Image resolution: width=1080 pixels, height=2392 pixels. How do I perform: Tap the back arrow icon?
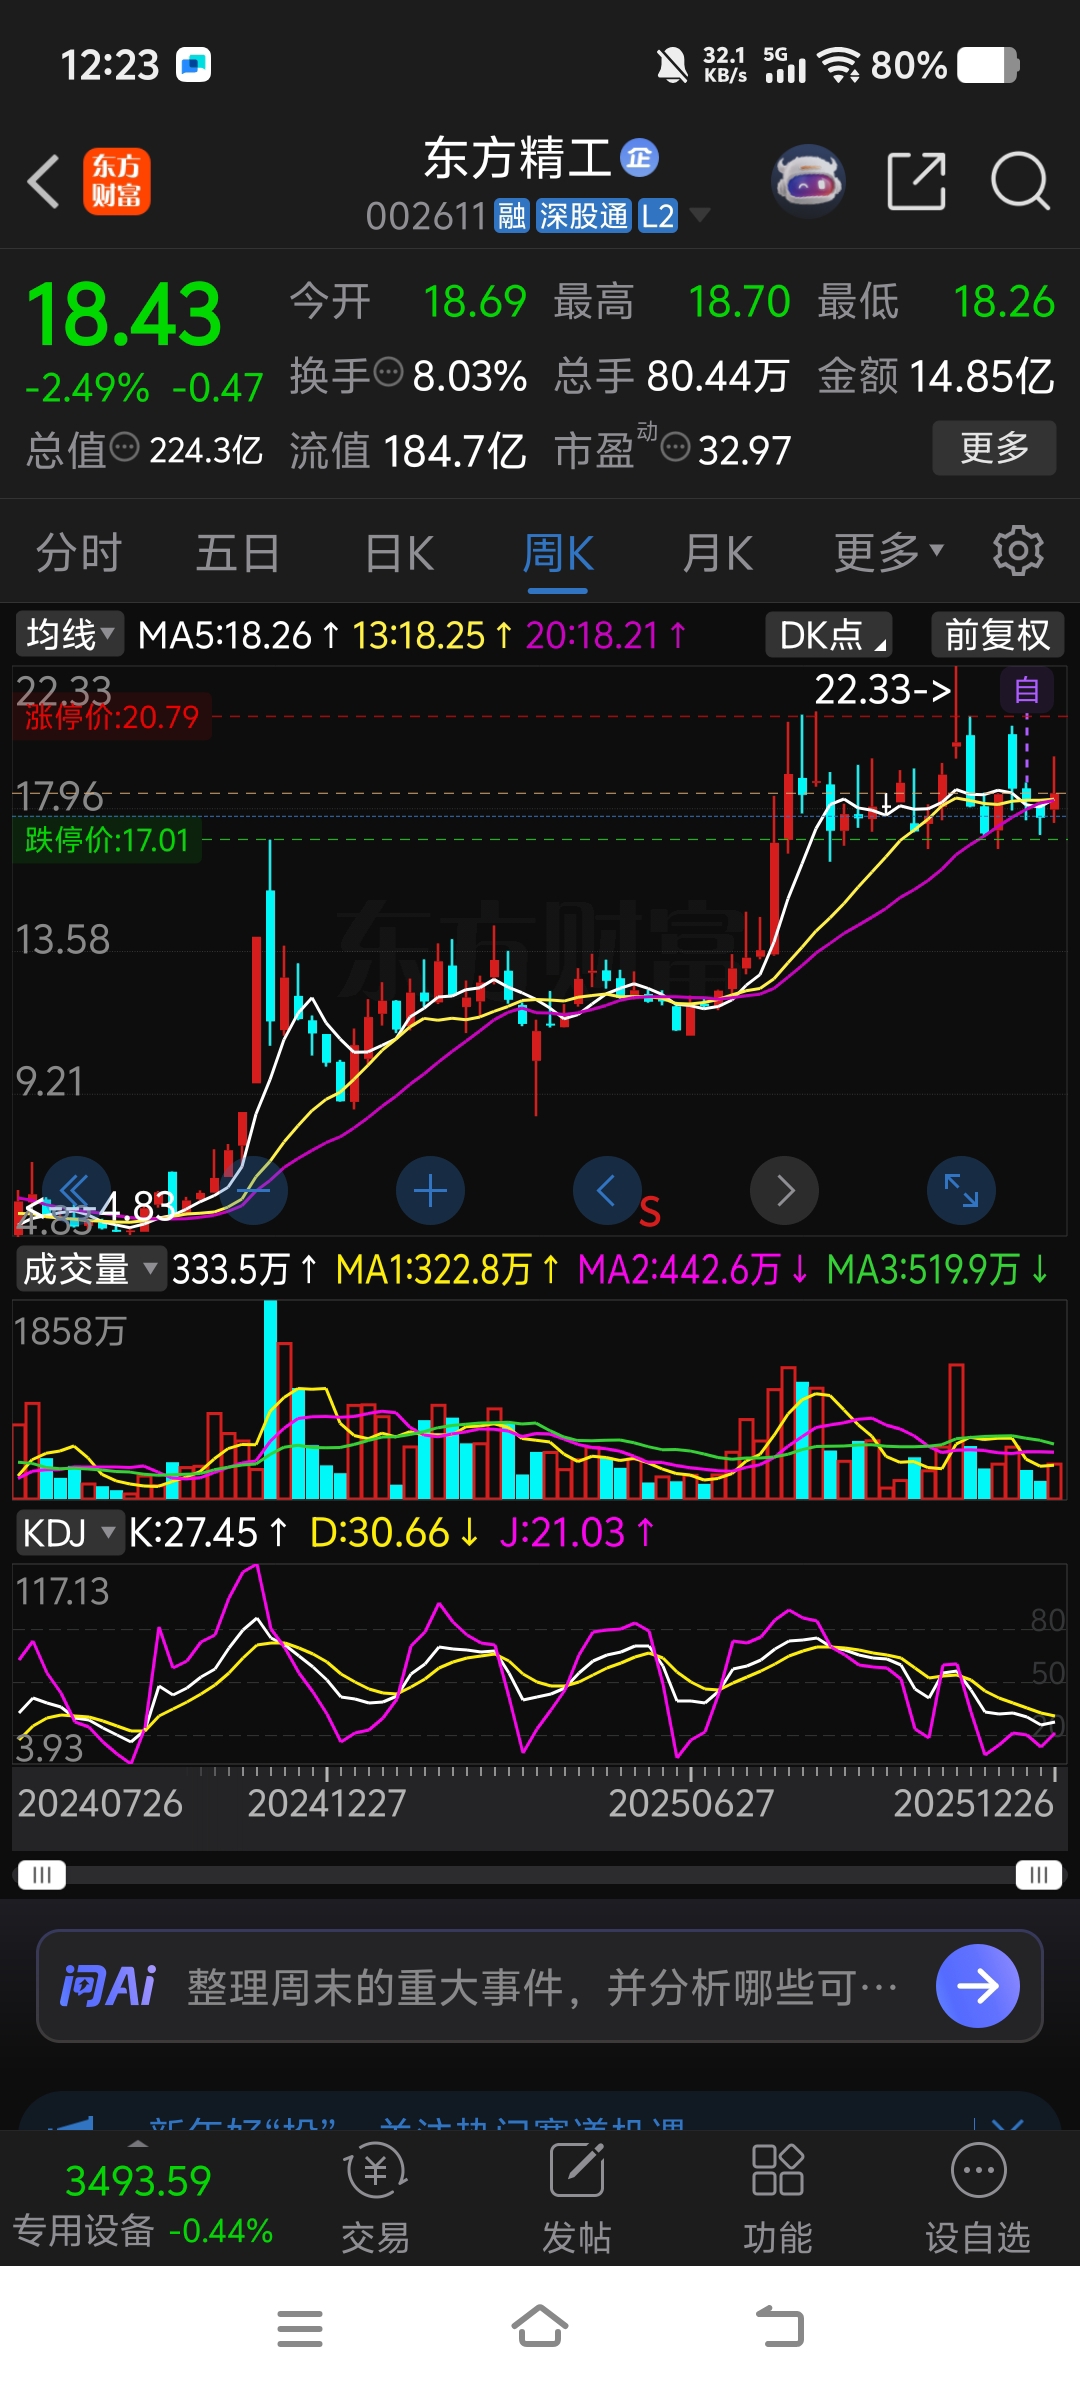44,181
